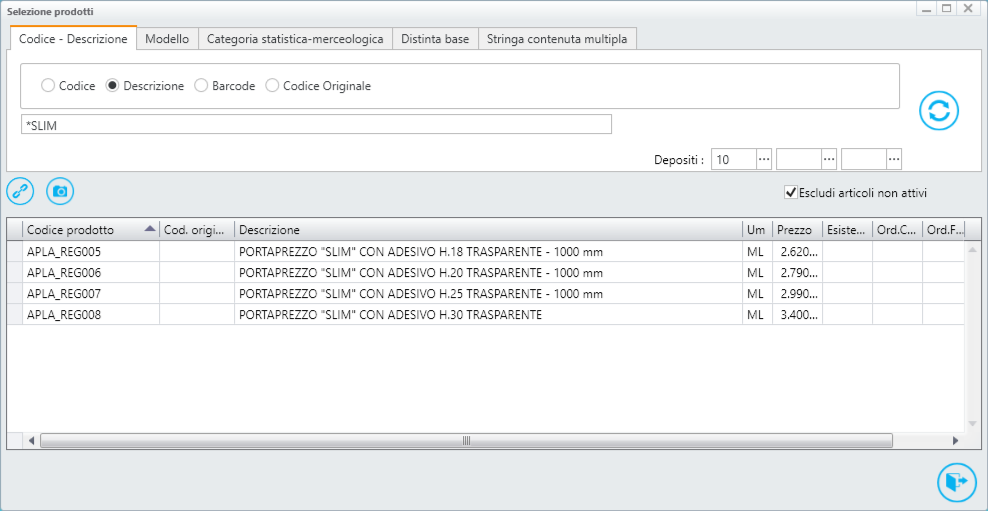
Task: Click the vertical scrollbar down arrow
Action: [972, 423]
